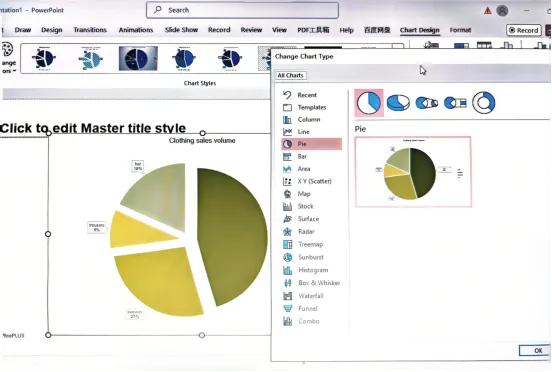Click the All Charts tab

click(x=290, y=75)
